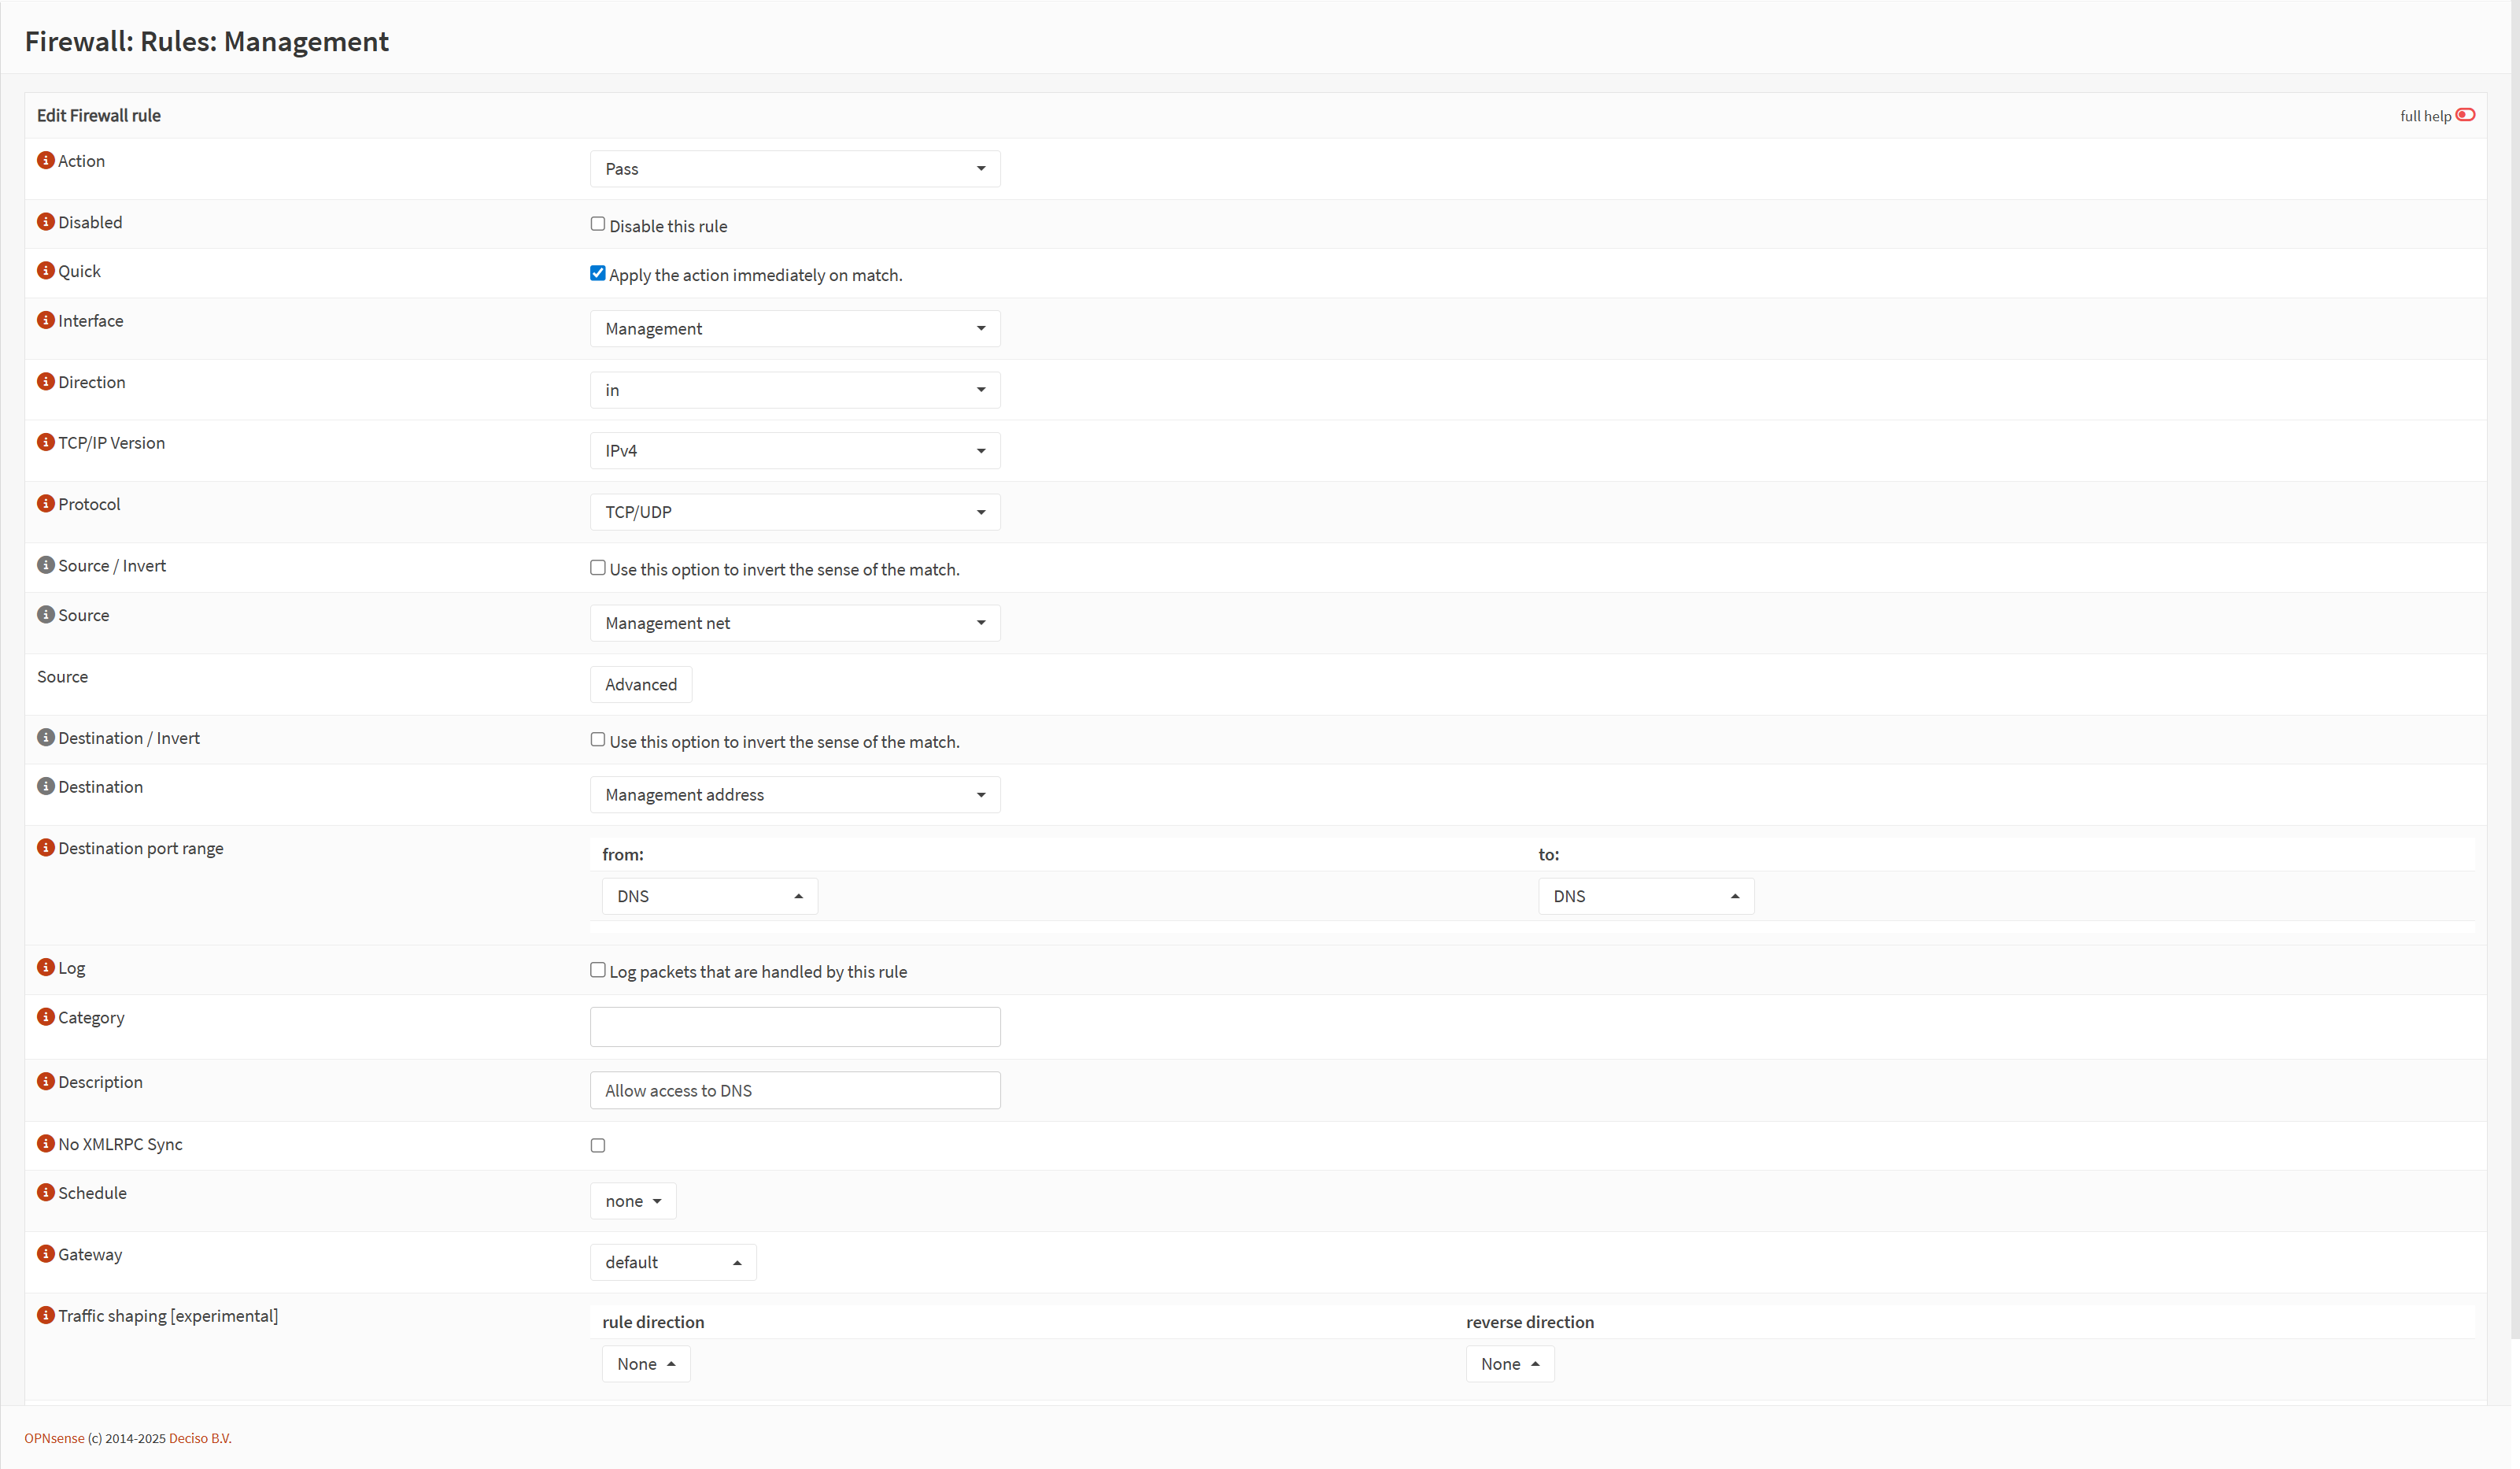Click the info icon next to Protocol
This screenshot has width=2520, height=1469.
(45, 503)
